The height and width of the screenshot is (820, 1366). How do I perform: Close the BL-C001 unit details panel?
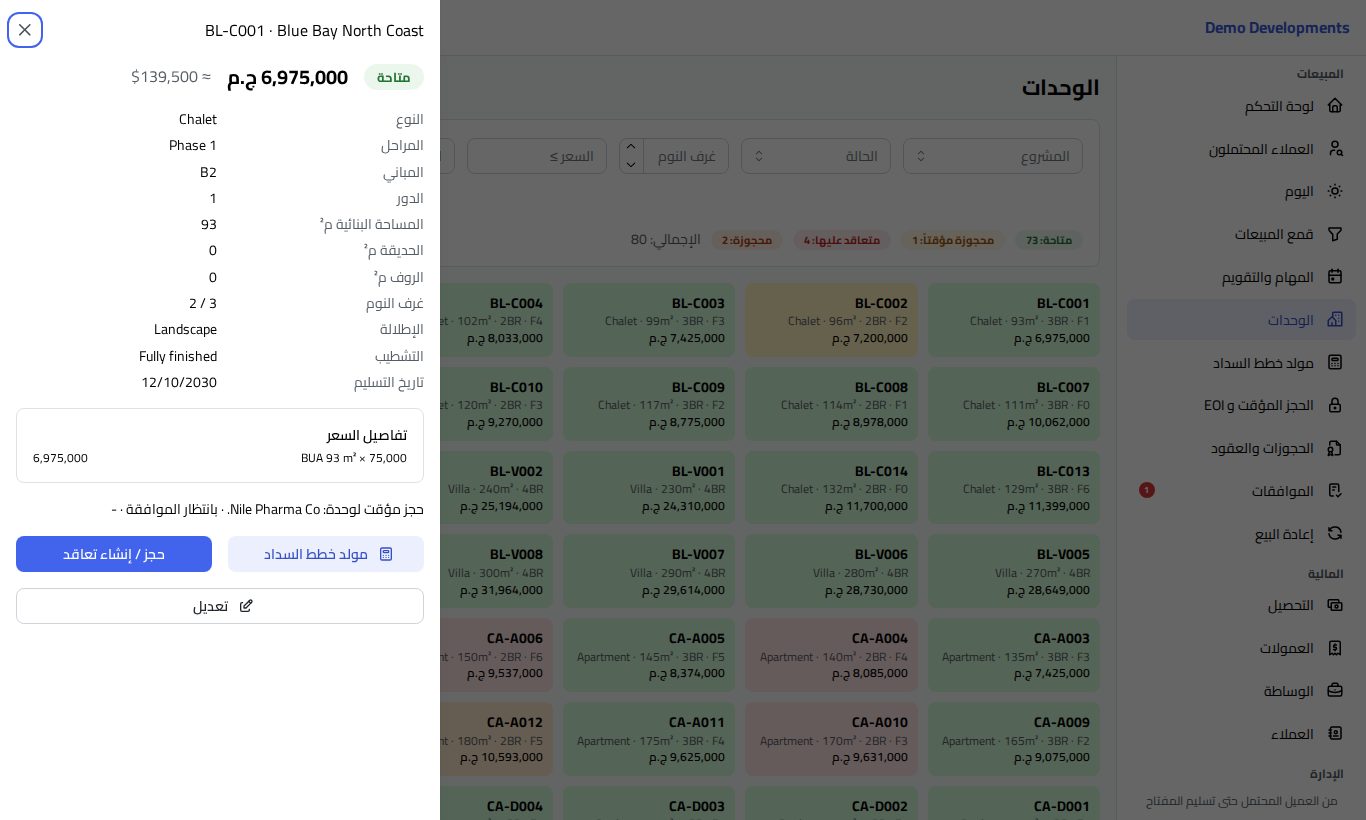point(25,30)
